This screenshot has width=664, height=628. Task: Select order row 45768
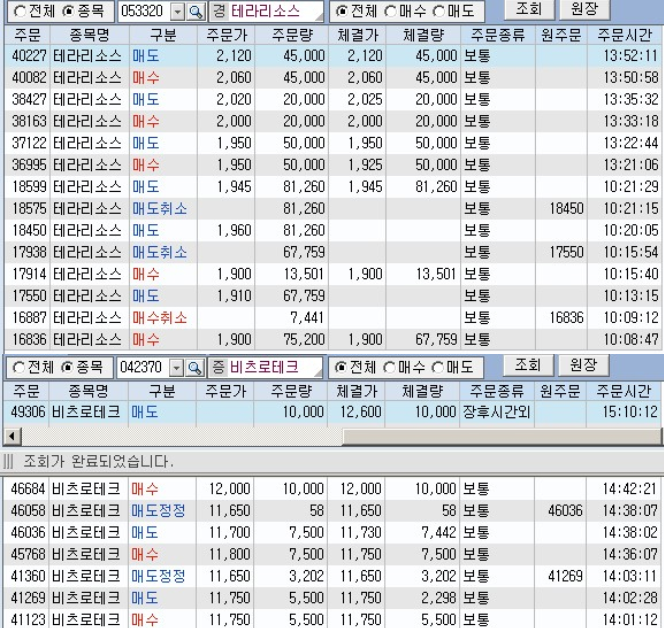coord(332,554)
